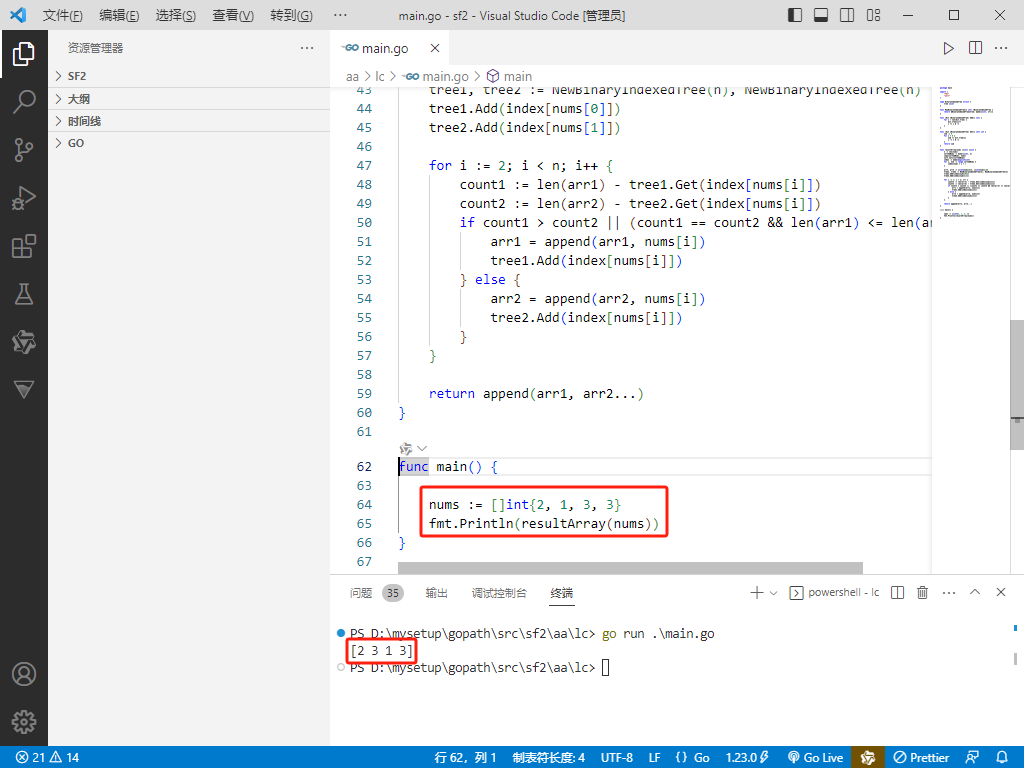The image size is (1024, 768).
Task: Open explorer views and more actions
Action: point(307,48)
